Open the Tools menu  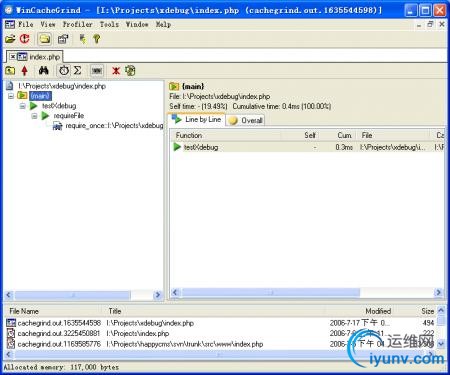click(x=109, y=24)
